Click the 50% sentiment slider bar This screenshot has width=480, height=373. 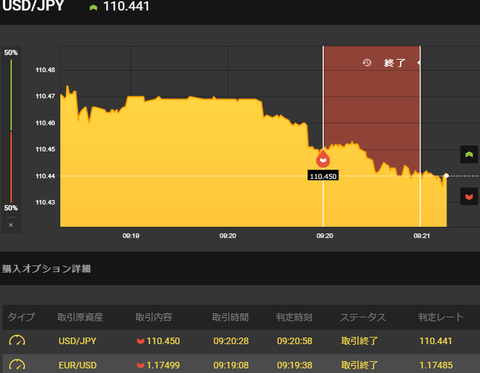point(11,131)
